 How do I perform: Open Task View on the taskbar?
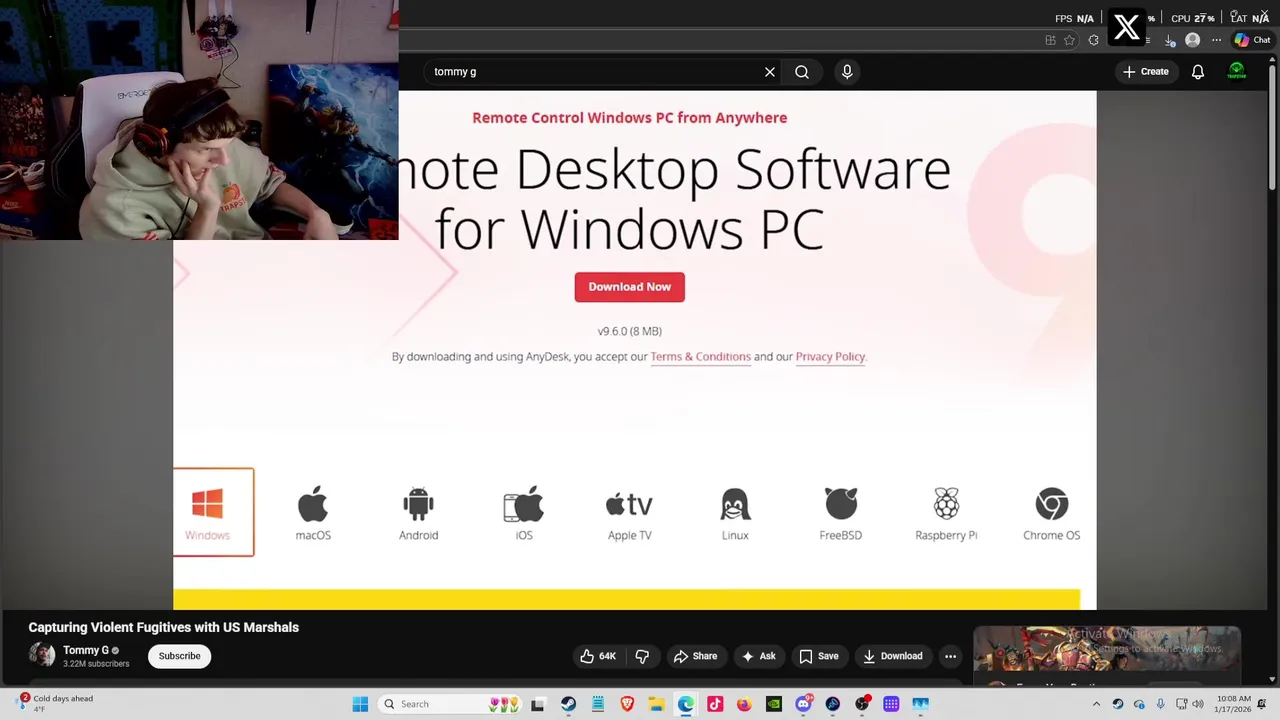(538, 704)
